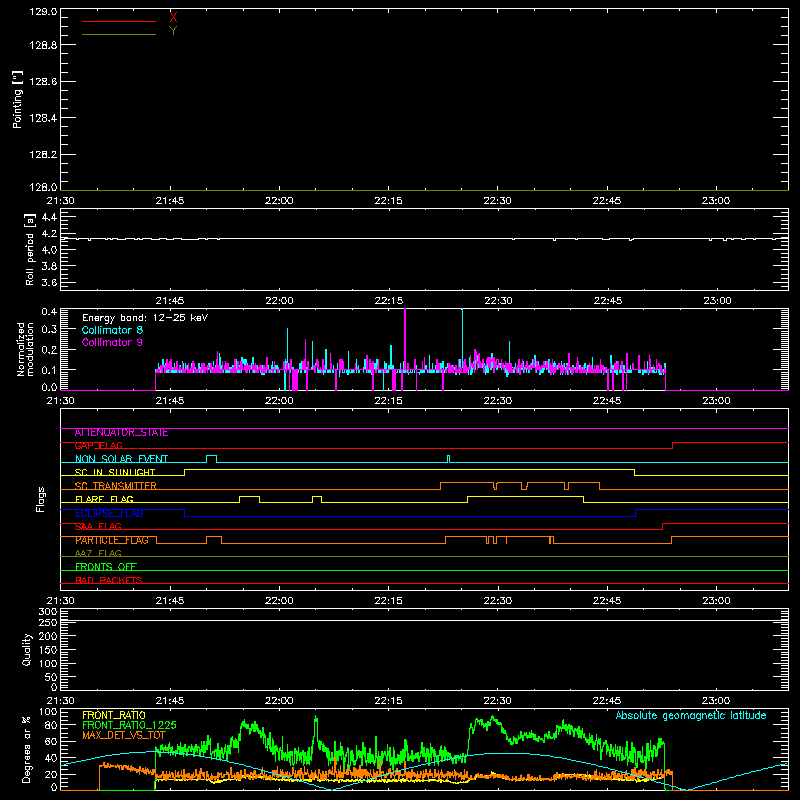Image resolution: width=800 pixels, height=800 pixels.
Task: Click the 60 tick on Degrees axis
Action: [51, 741]
